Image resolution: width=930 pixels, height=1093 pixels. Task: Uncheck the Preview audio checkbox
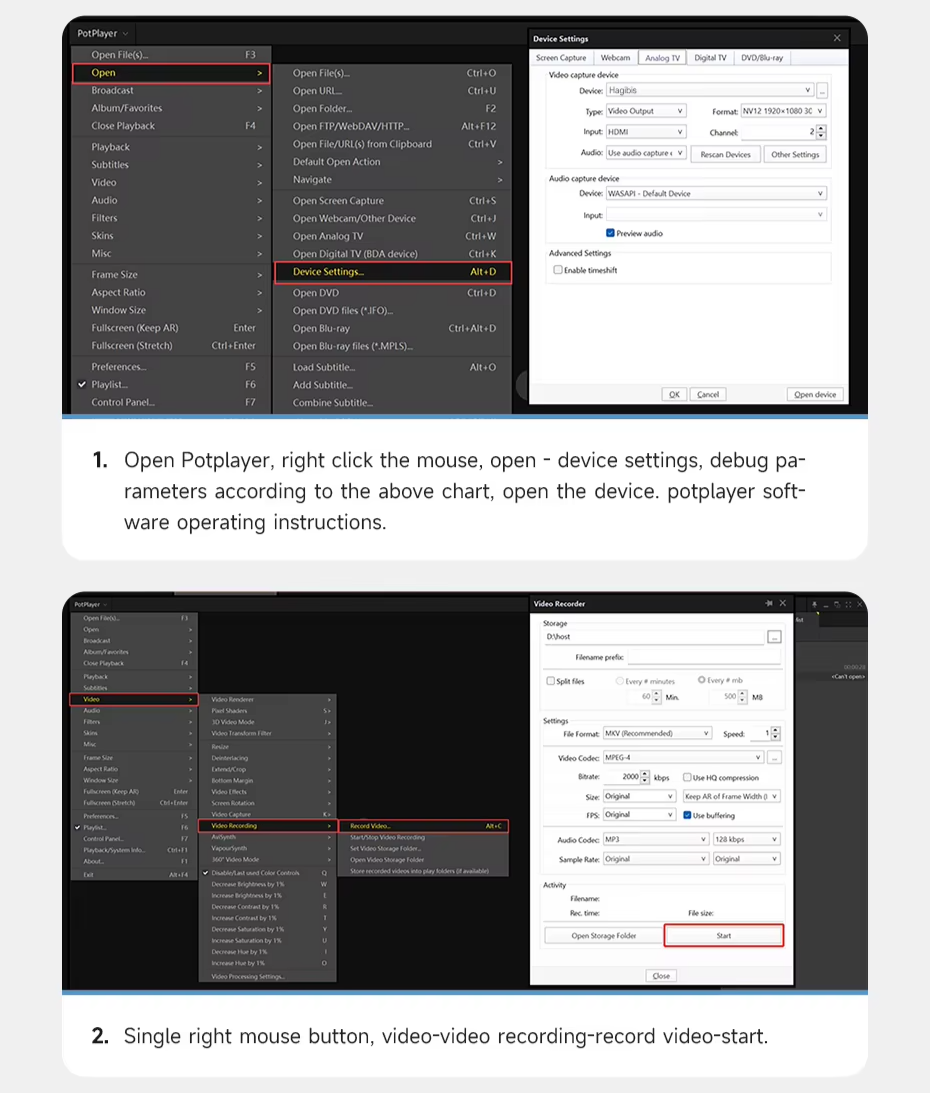(x=610, y=234)
